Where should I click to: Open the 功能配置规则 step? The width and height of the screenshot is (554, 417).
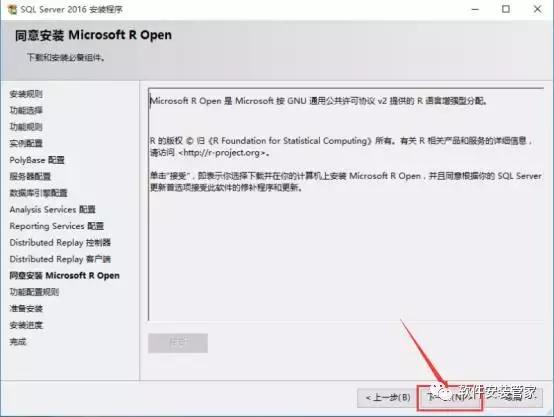pos(34,292)
